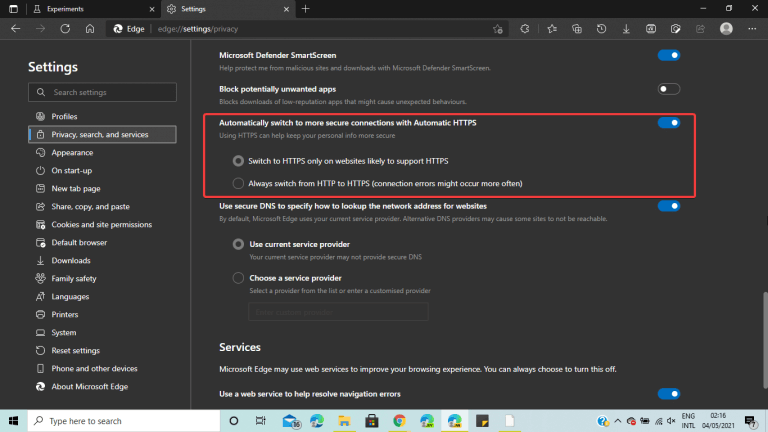768x432 pixels.
Task: Open Reset settings section
Action: point(102,351)
